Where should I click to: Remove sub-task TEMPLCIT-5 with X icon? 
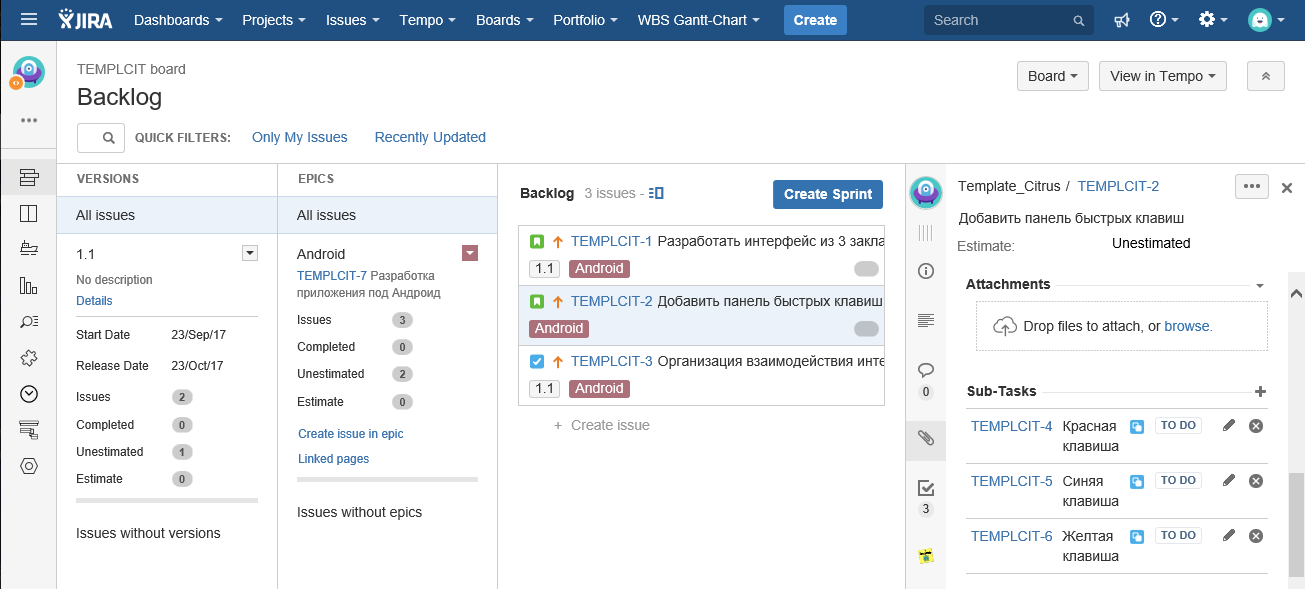[x=1256, y=481]
